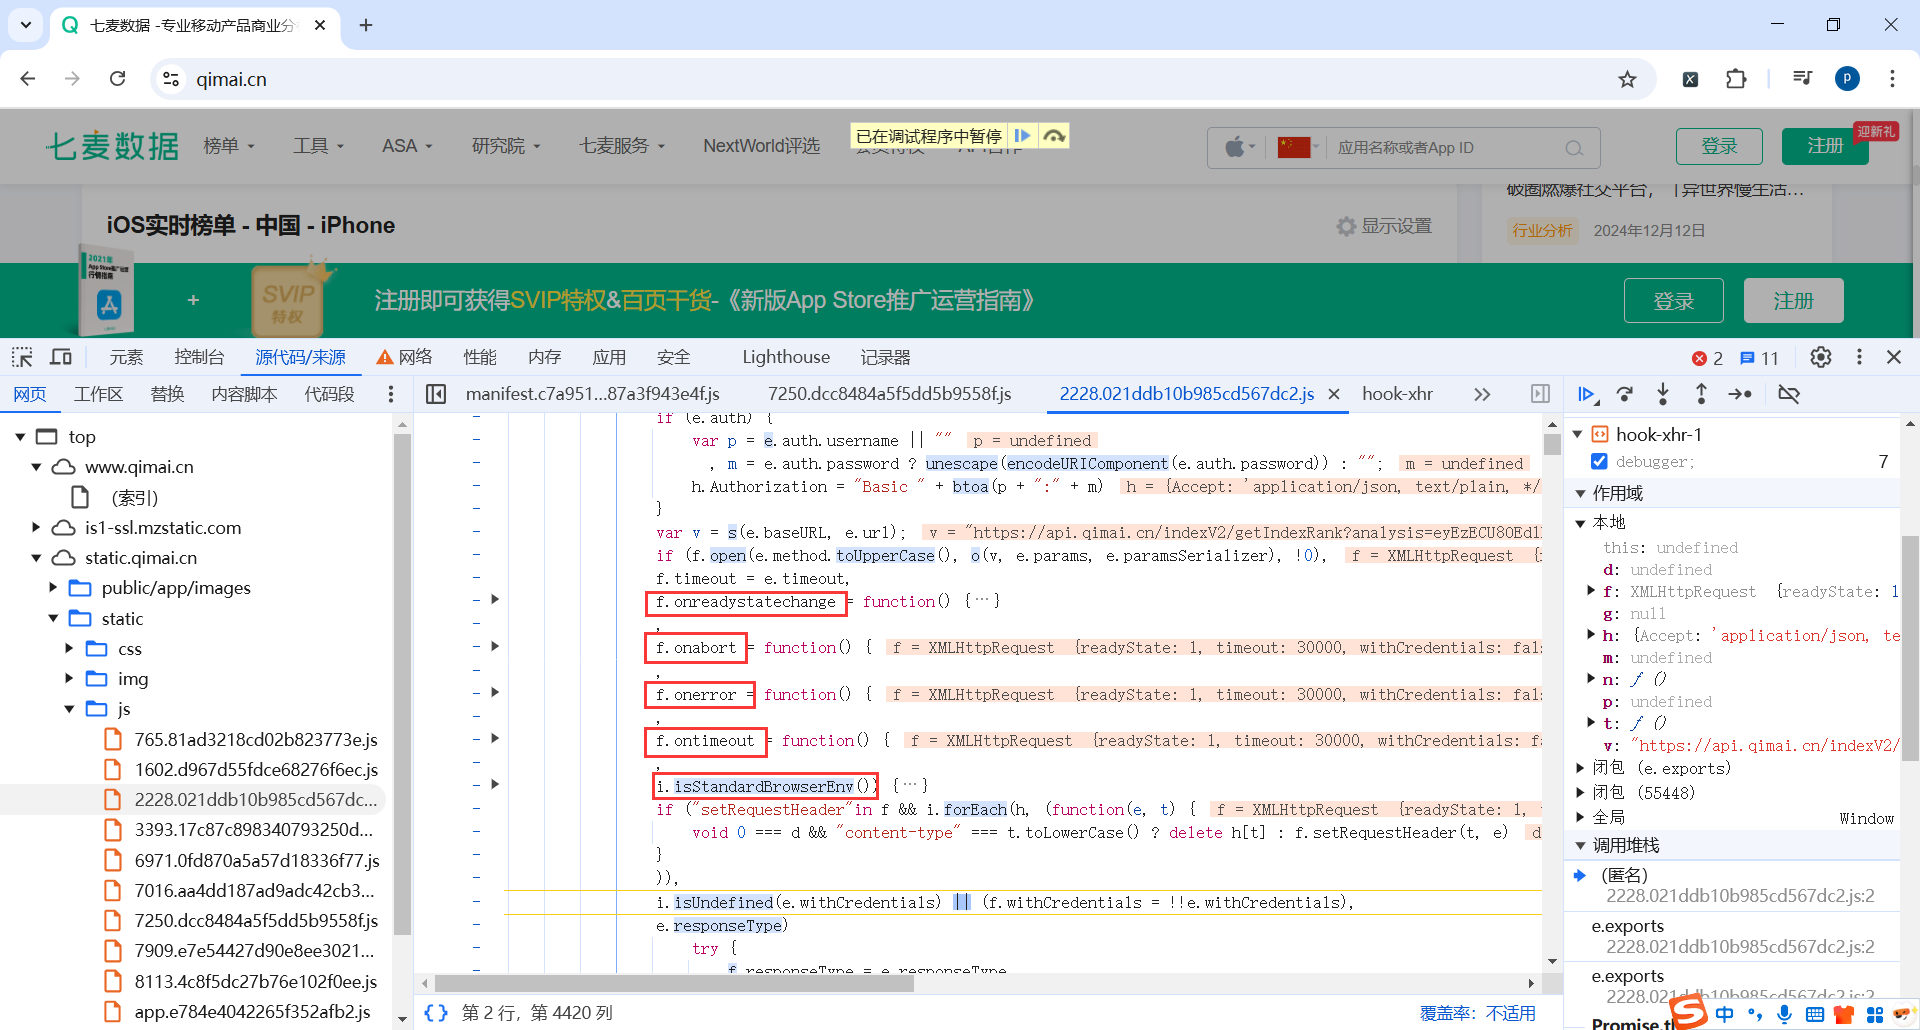This screenshot has width=1920, height=1030.
Task: Click the 注册 button on green banner
Action: [1793, 301]
